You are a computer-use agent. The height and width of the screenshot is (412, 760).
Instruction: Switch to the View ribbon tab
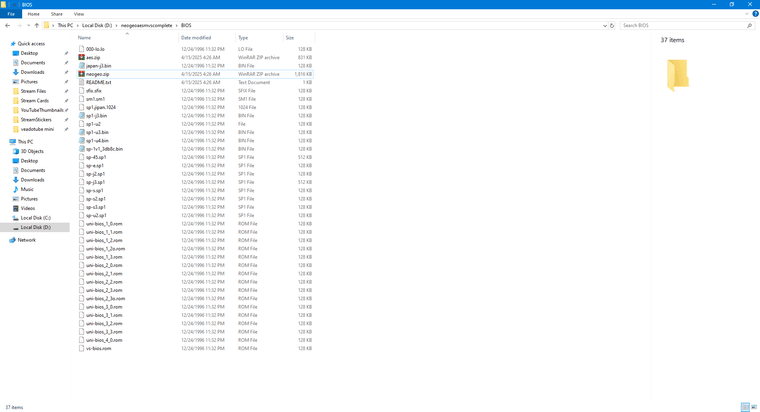coord(78,14)
